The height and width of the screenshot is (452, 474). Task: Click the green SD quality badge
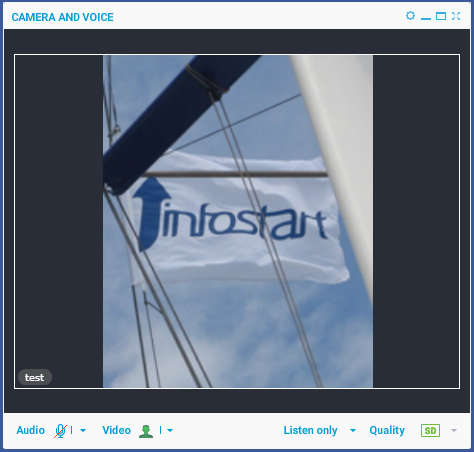430,431
